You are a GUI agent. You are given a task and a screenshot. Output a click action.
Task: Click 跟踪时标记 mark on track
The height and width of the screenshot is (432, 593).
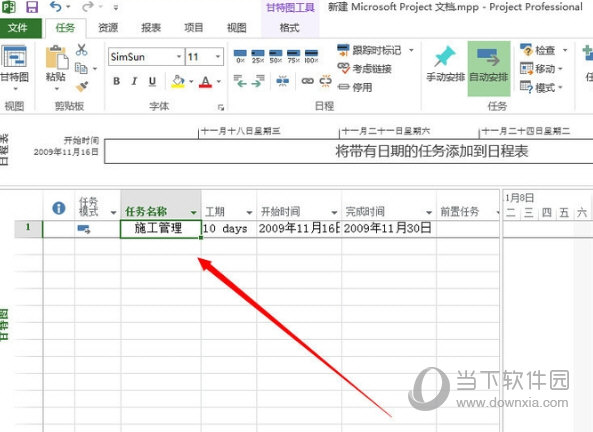[x=369, y=50]
